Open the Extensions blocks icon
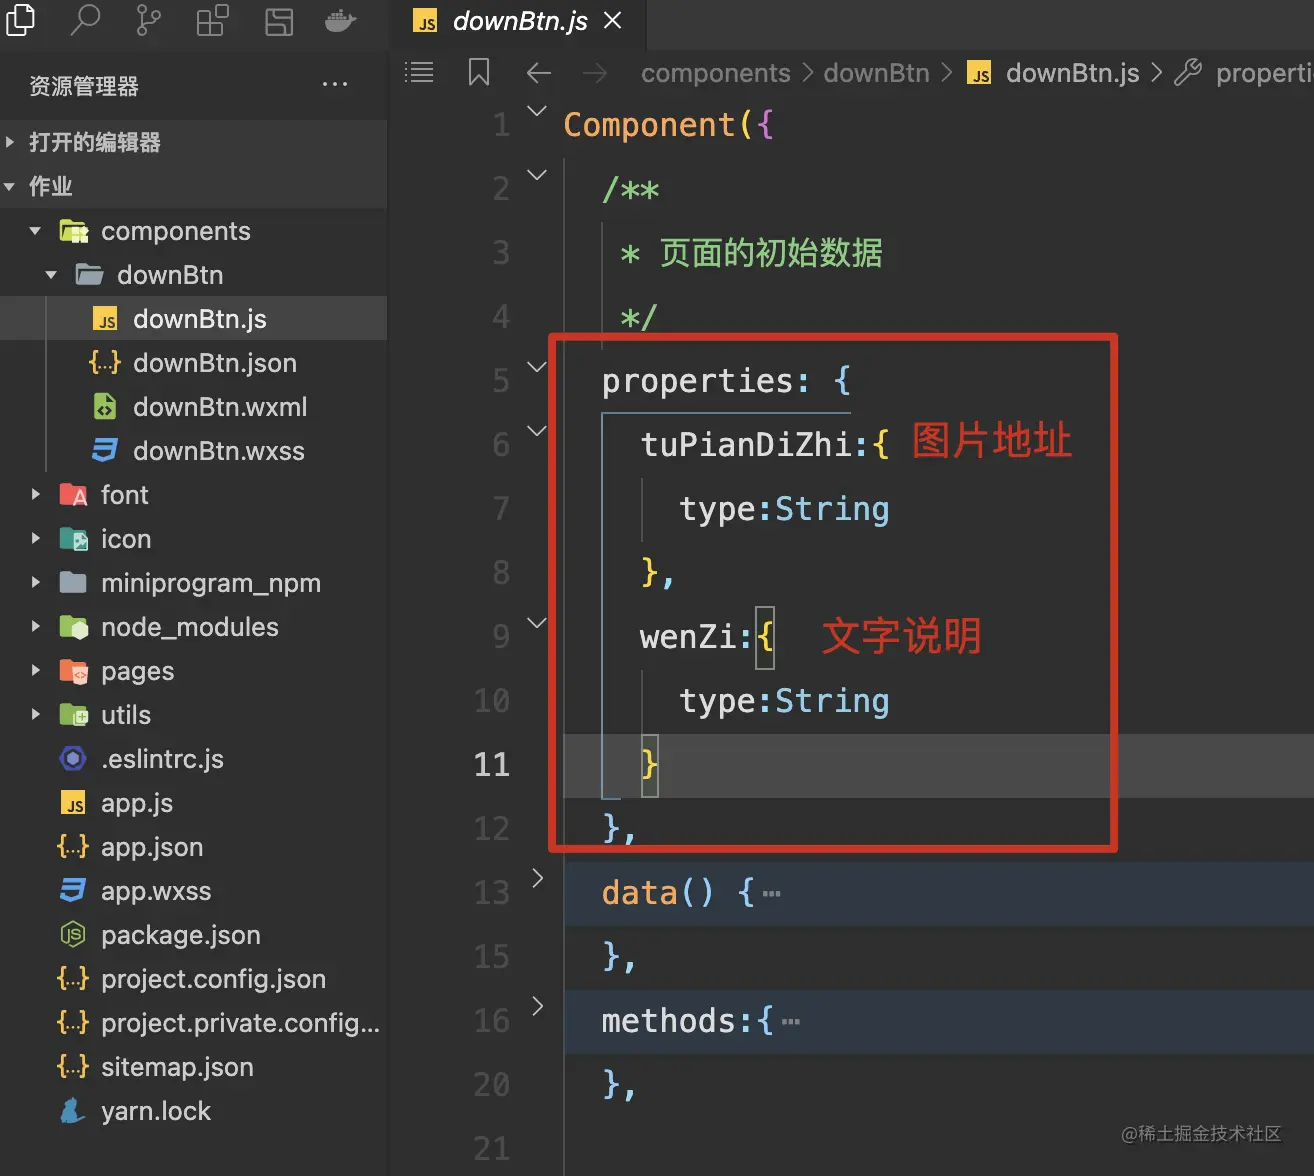The width and height of the screenshot is (1314, 1176). (212, 20)
